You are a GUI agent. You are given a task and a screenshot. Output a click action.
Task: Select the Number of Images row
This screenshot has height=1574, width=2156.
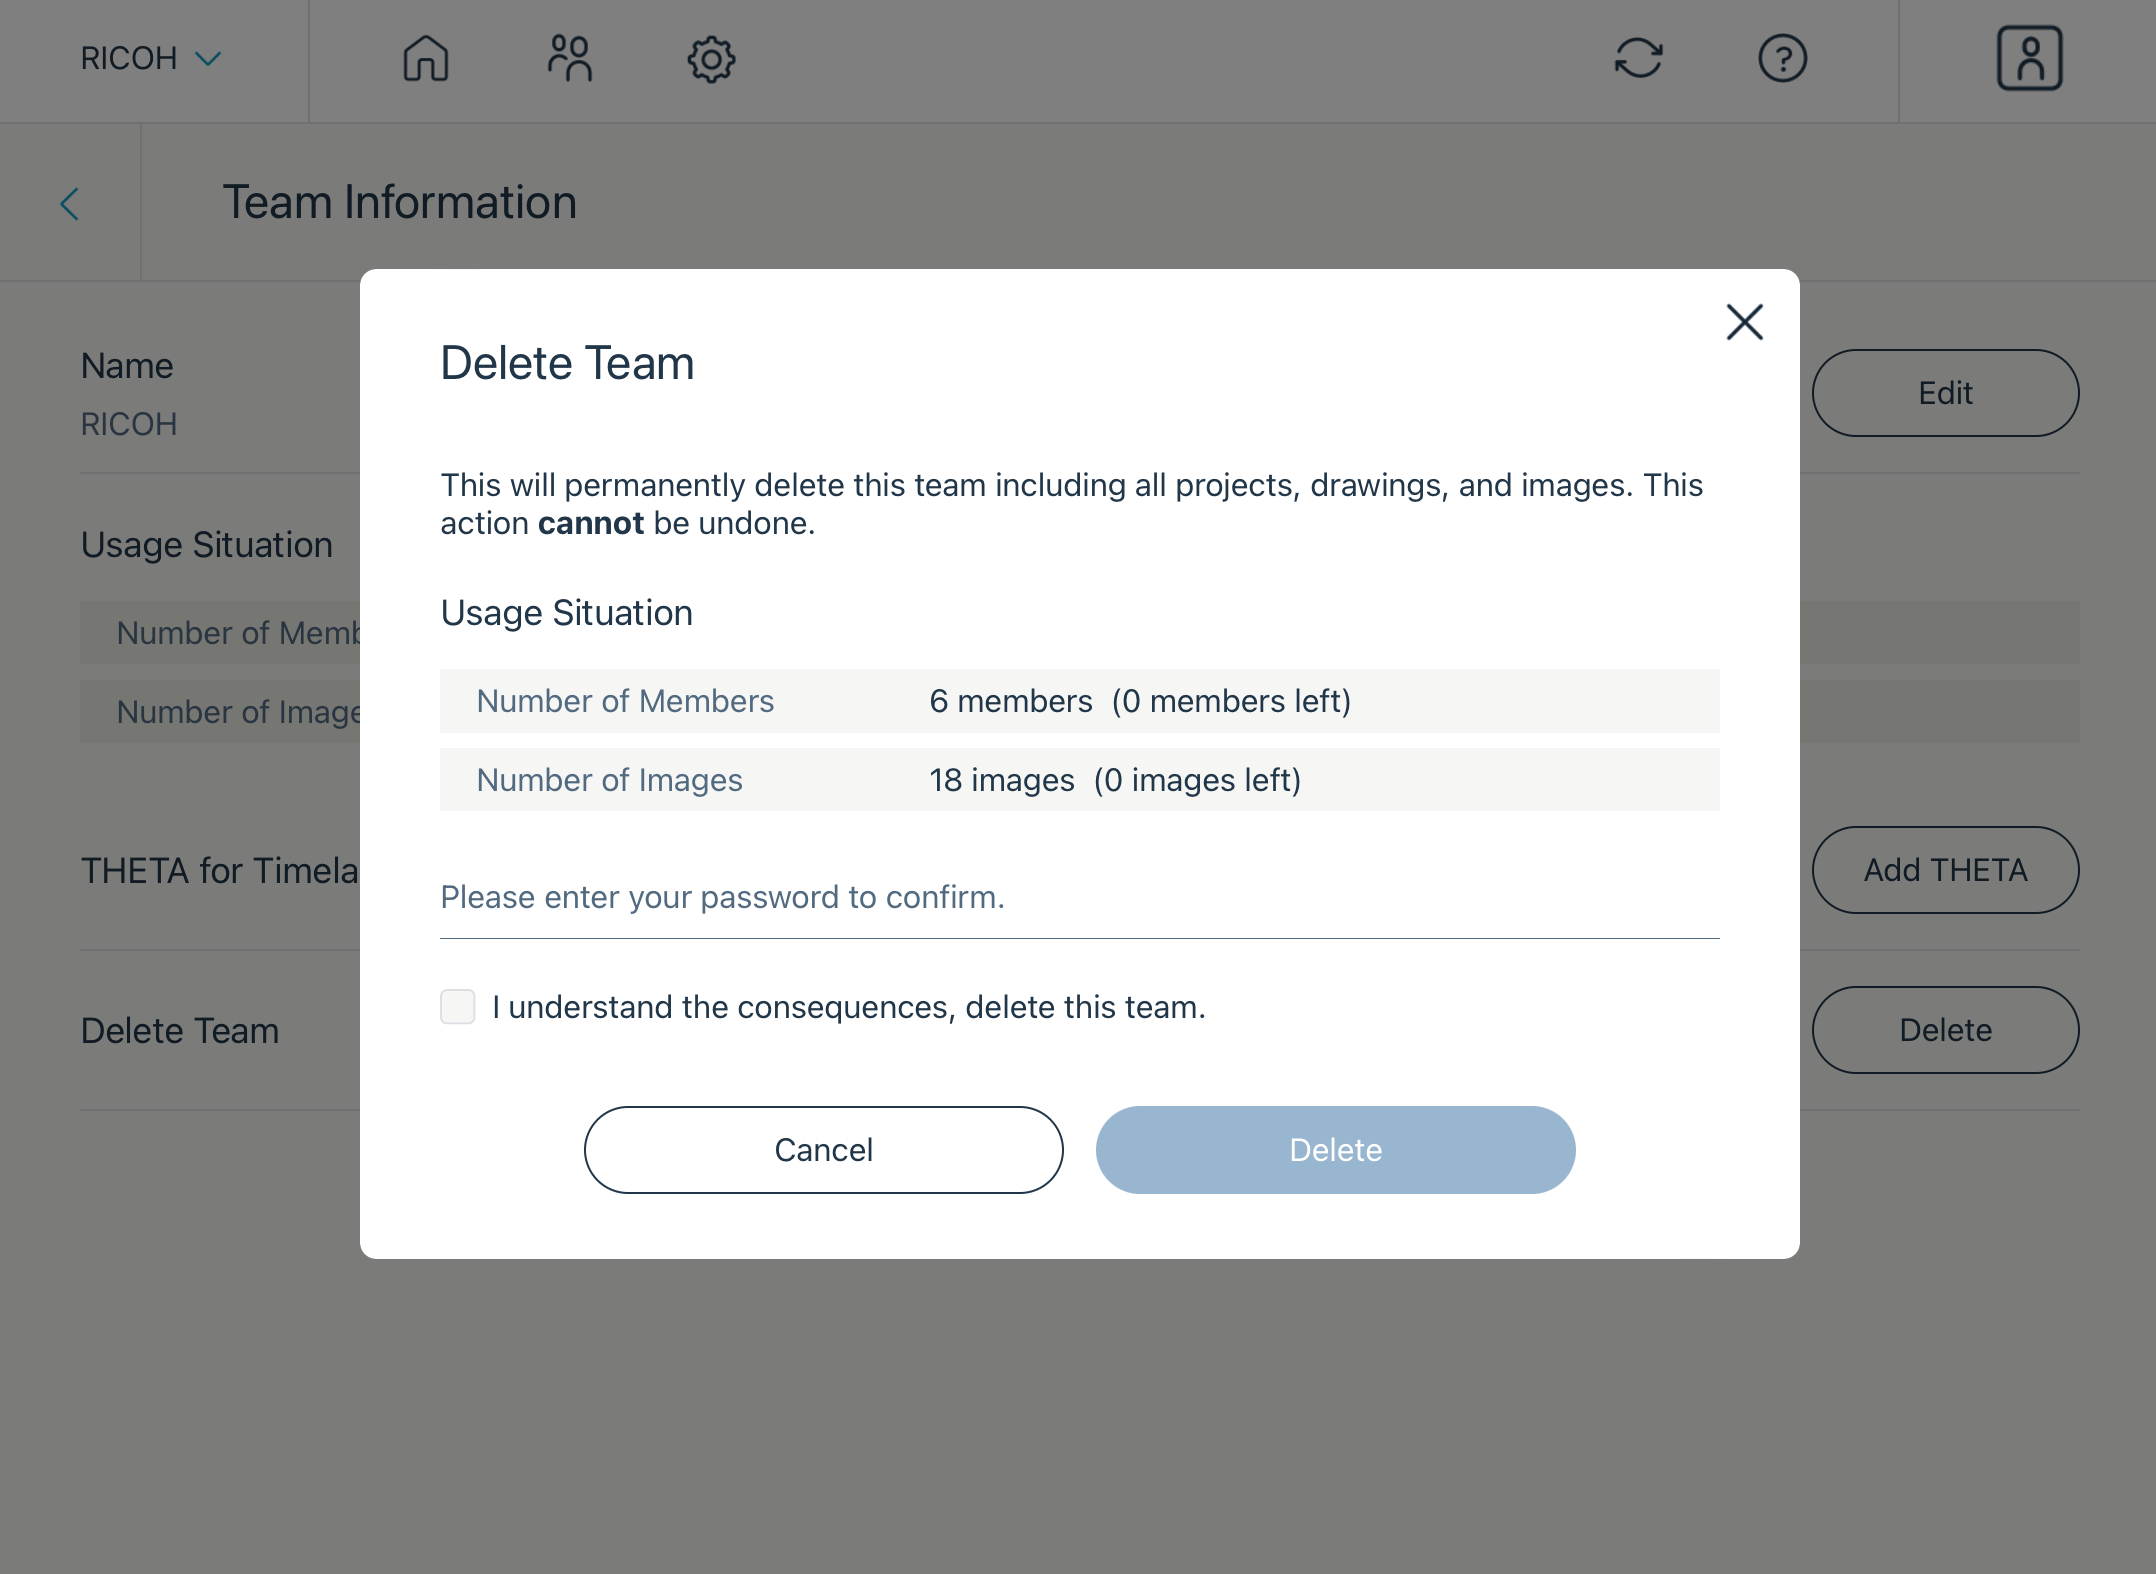pyautogui.click(x=1080, y=780)
